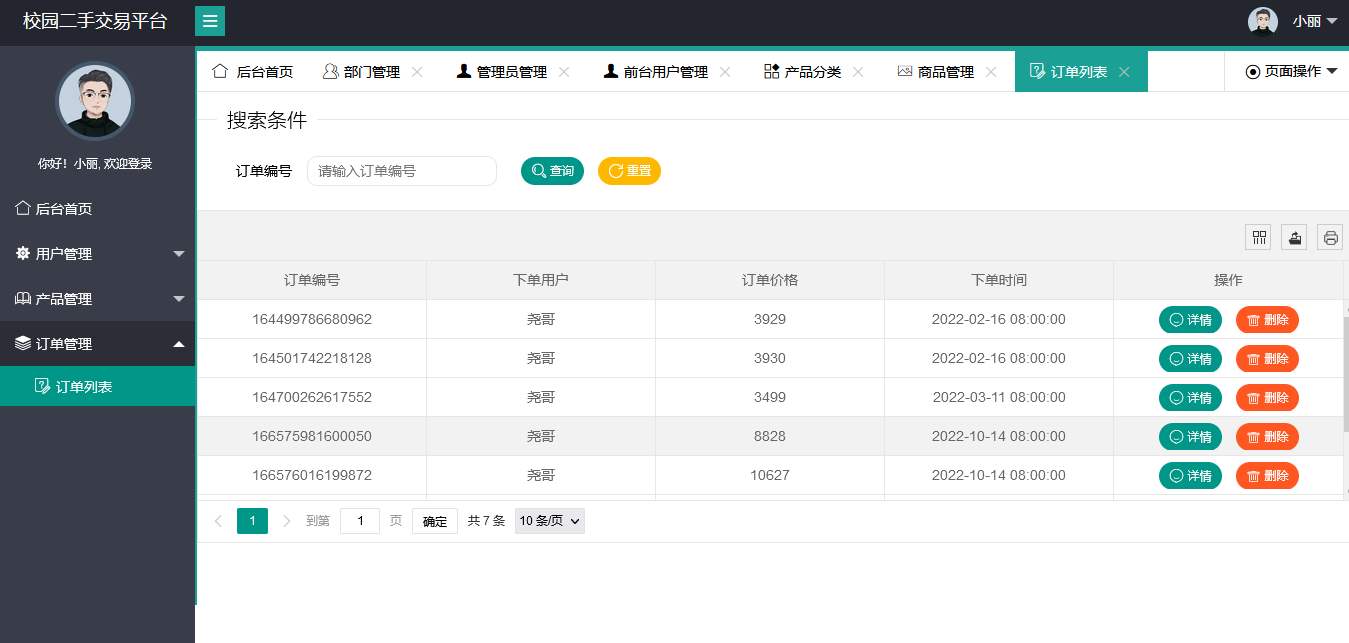Expand the 用户管理 sidebar menu
This screenshot has height=643, width=1349.
click(x=97, y=254)
